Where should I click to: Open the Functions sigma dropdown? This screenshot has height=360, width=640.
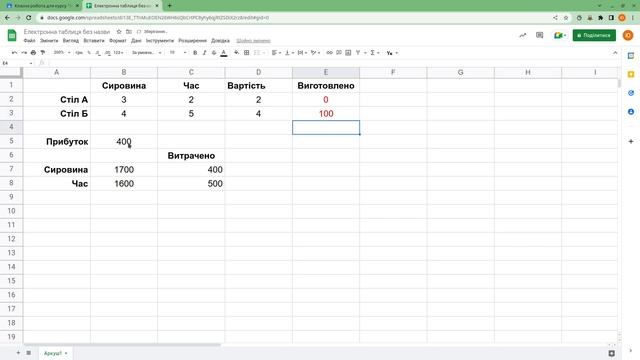click(375, 53)
